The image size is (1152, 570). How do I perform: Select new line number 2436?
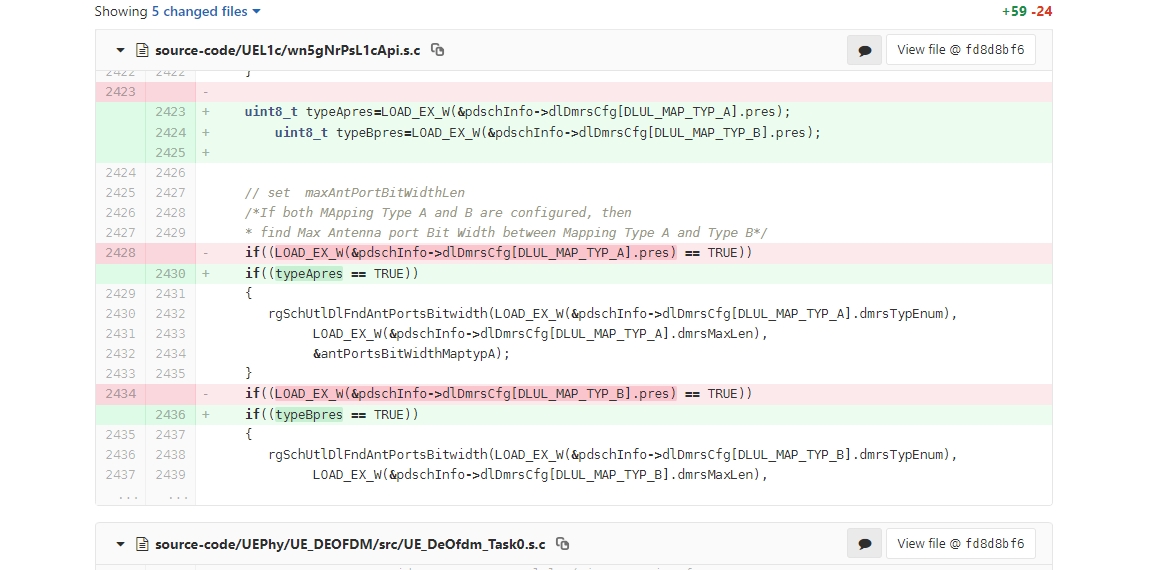(170, 414)
